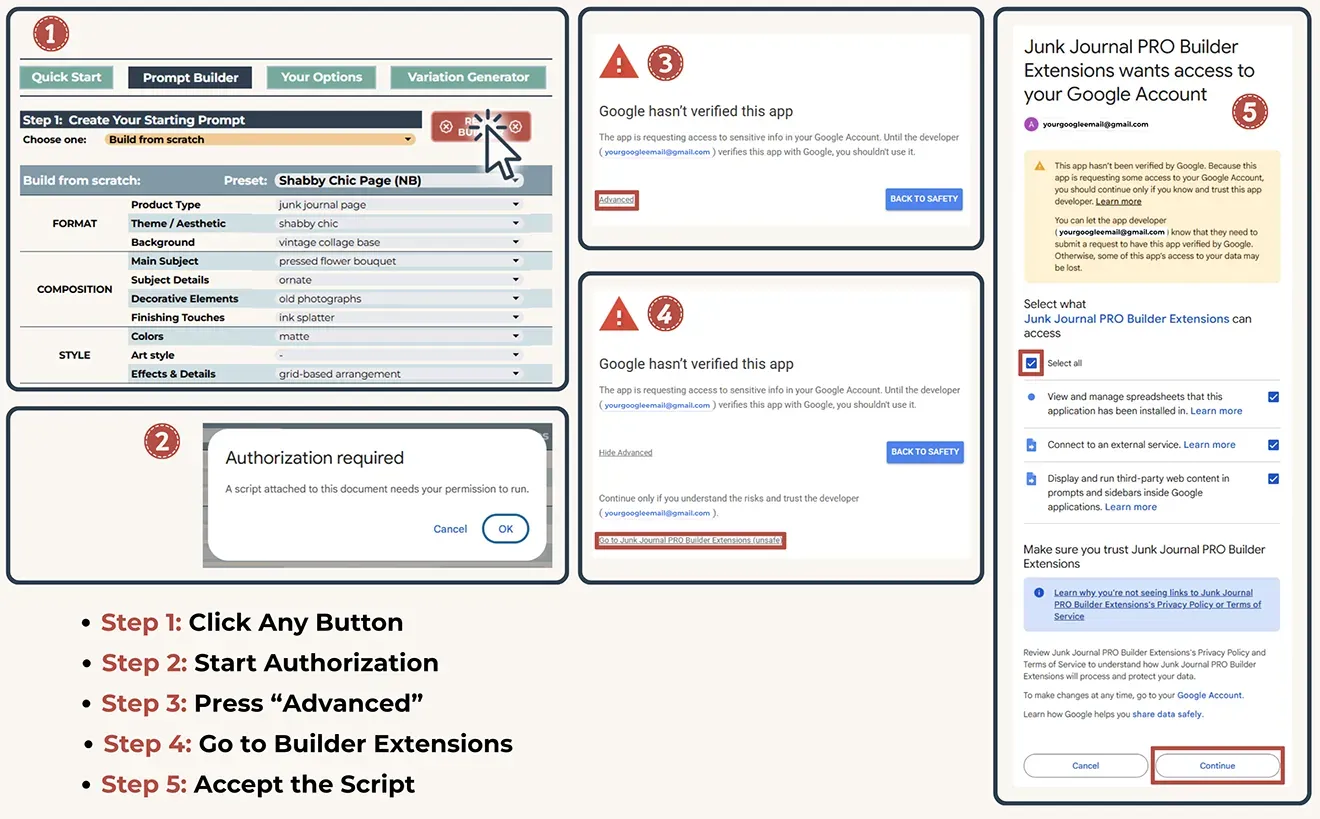This screenshot has width=1320, height=819.
Task: Click the red warning triangle in panel 4
Action: (619, 316)
